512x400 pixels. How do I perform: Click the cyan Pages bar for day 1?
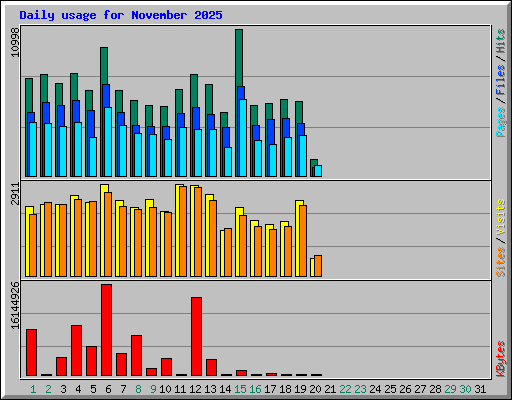pos(33,149)
